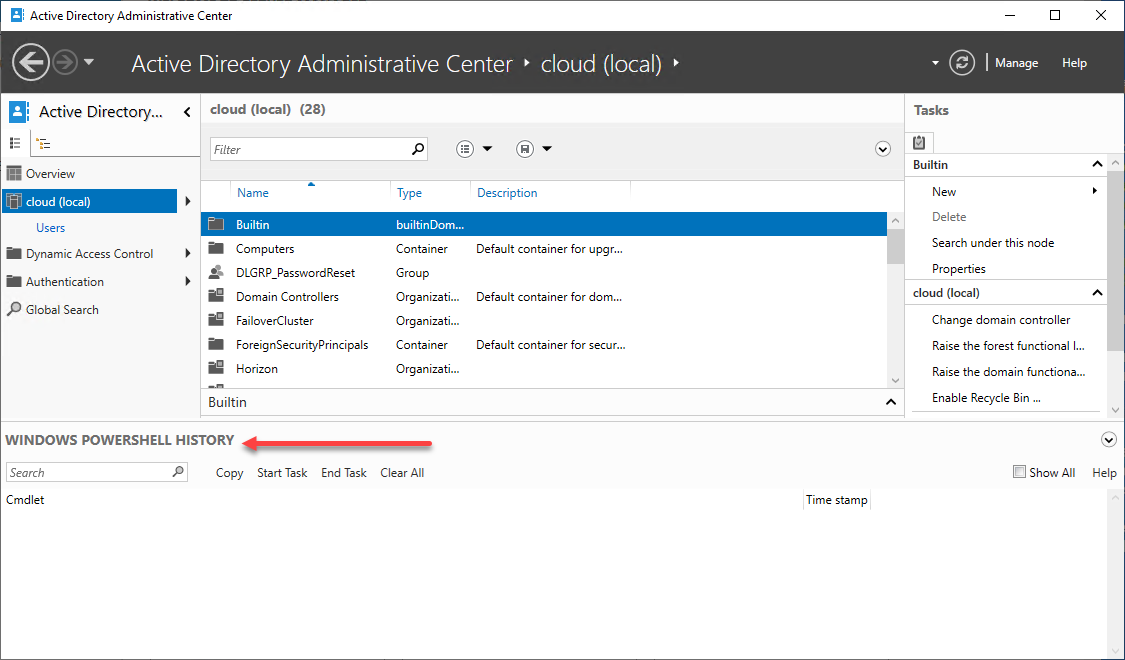Click folder icon of Computers row
Image resolution: width=1125 pixels, height=660 pixels.
(216, 248)
